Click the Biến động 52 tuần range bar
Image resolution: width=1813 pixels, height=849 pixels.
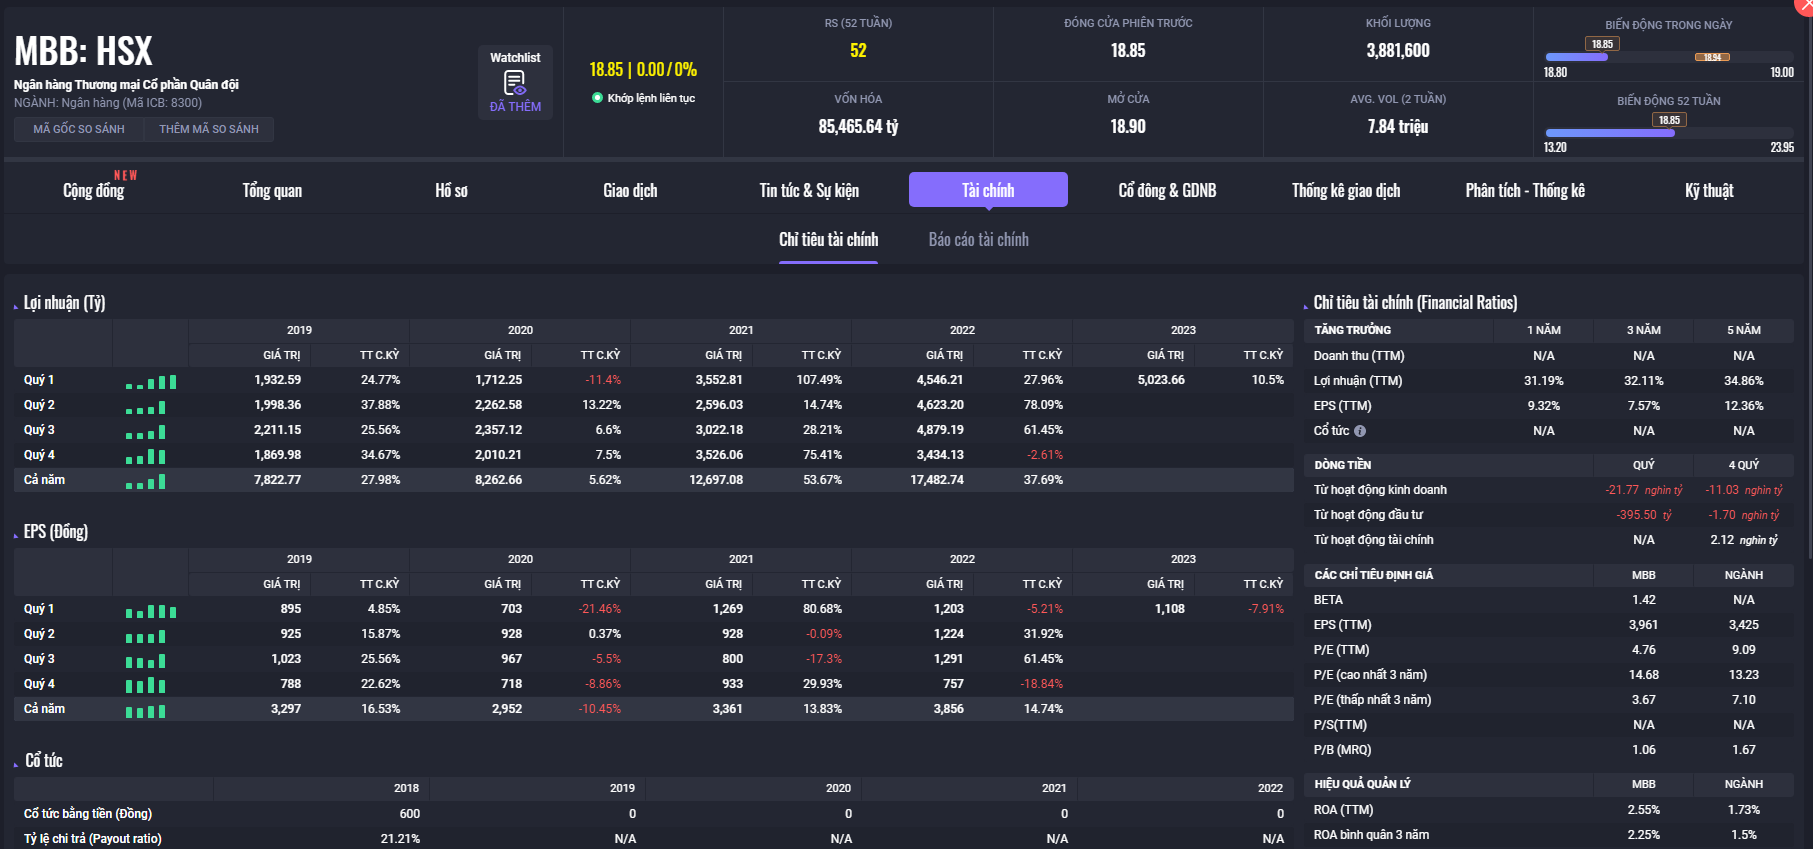coord(1668,133)
